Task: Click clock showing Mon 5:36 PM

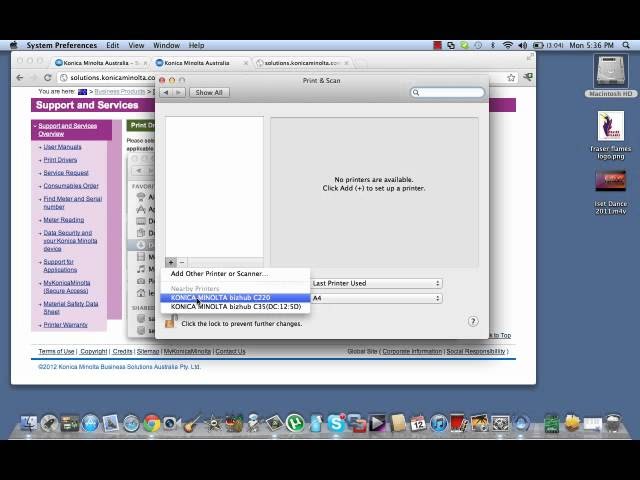Action: point(591,45)
